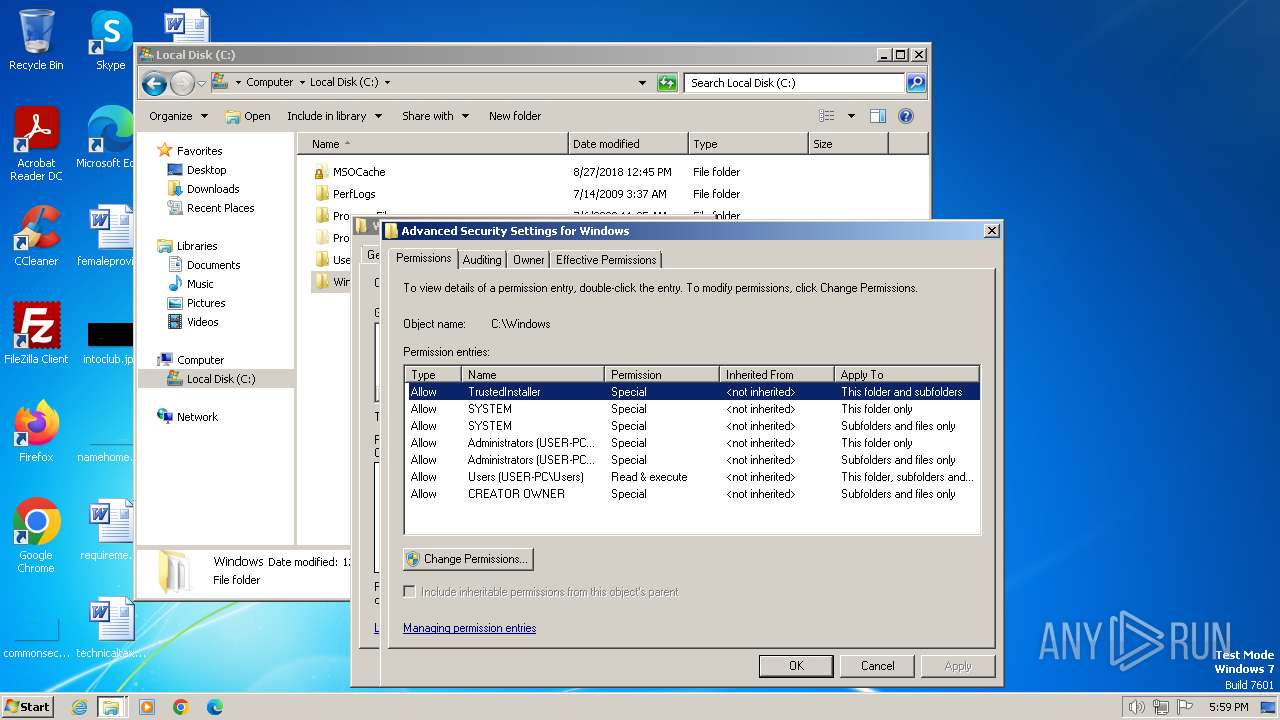Launch Firefox from the desktop
This screenshot has width=1280, height=720.
[x=36, y=432]
